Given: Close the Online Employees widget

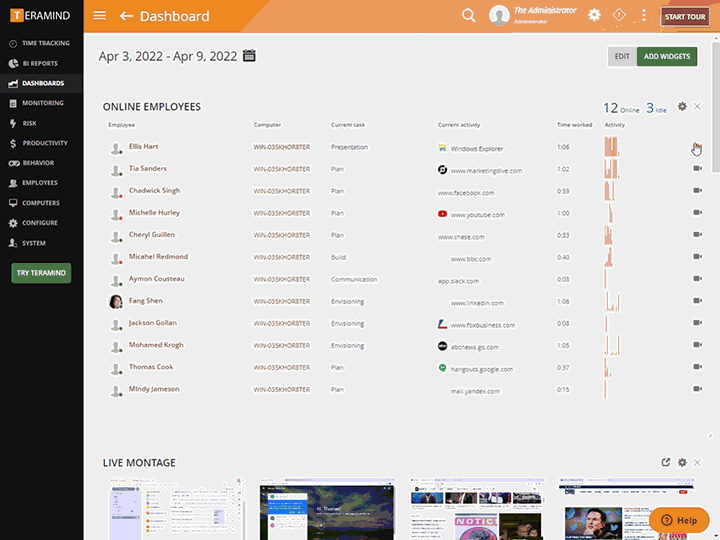Looking at the screenshot, I should pyautogui.click(x=698, y=107).
